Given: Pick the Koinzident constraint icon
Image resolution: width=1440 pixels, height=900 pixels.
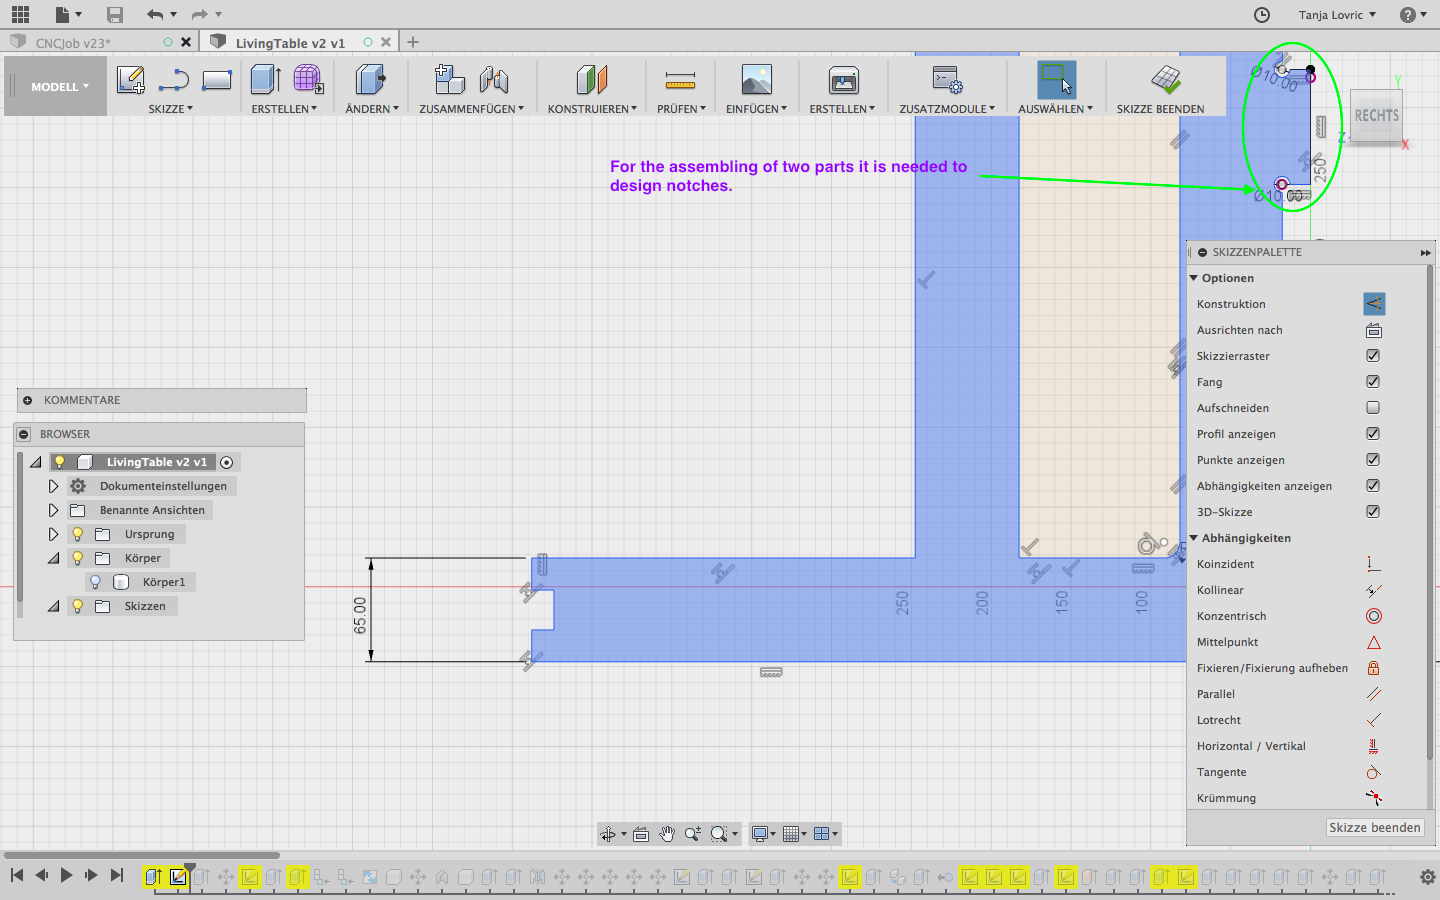Looking at the screenshot, I should pyautogui.click(x=1374, y=564).
